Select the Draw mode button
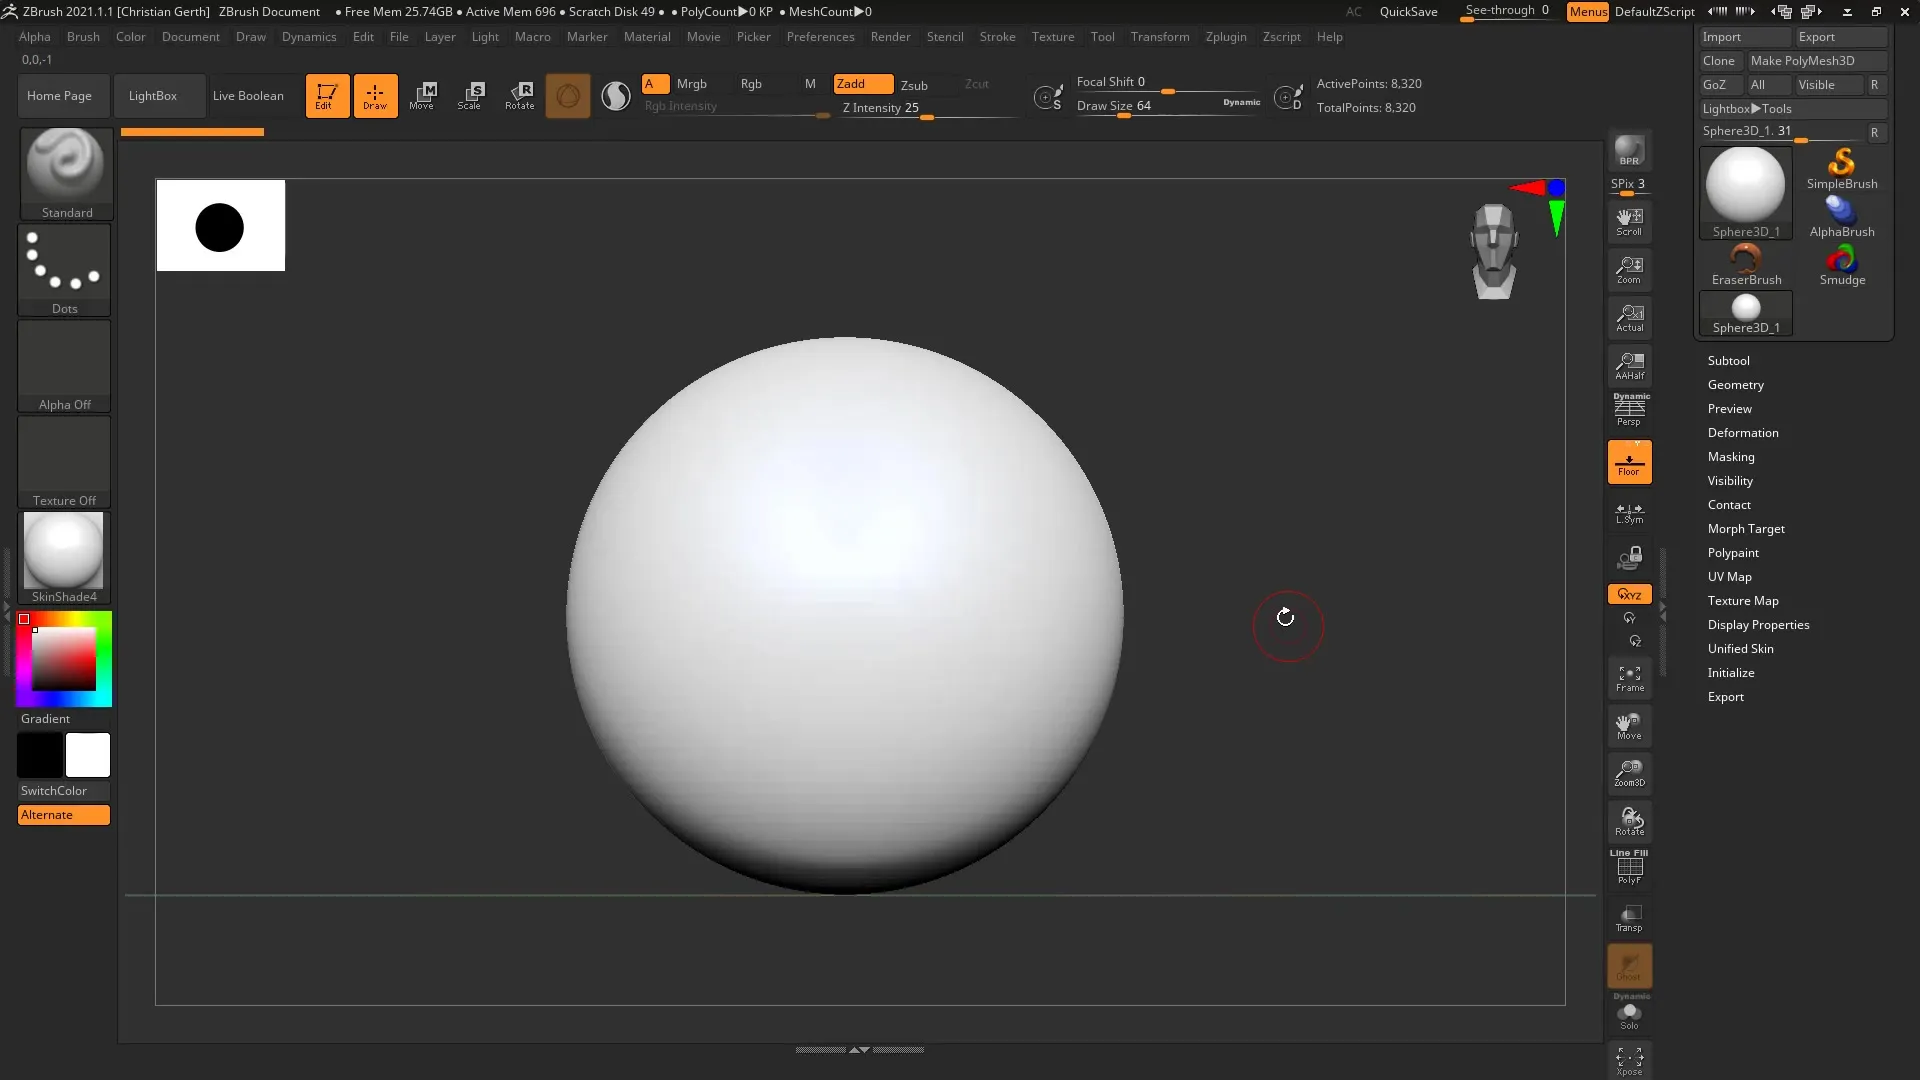Image resolution: width=1920 pixels, height=1080 pixels. coord(375,96)
